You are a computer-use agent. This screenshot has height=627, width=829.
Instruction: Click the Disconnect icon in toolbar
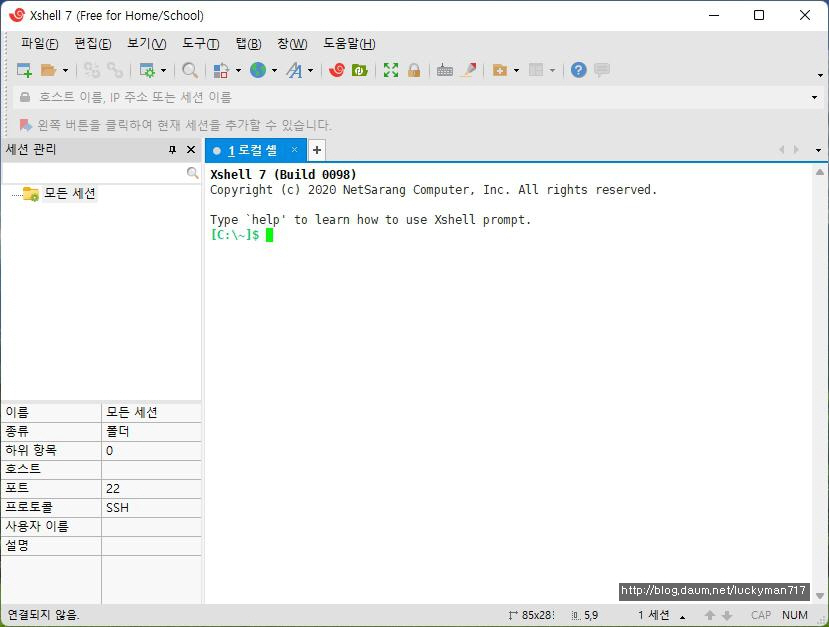115,70
